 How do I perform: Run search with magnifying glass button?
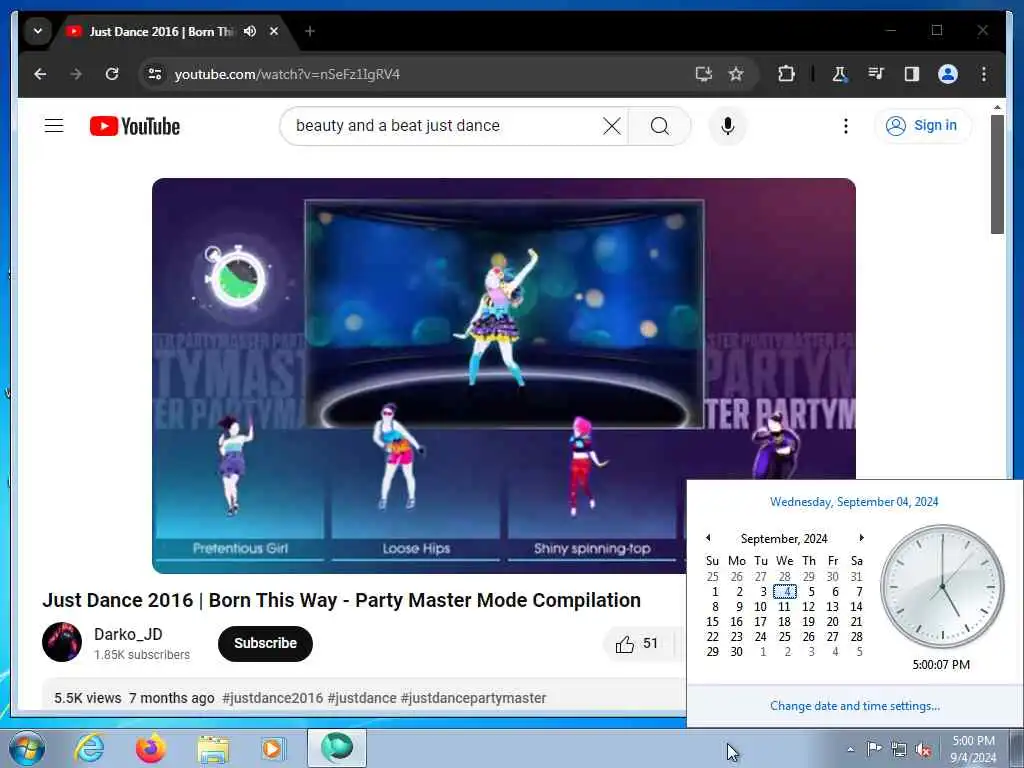(660, 125)
